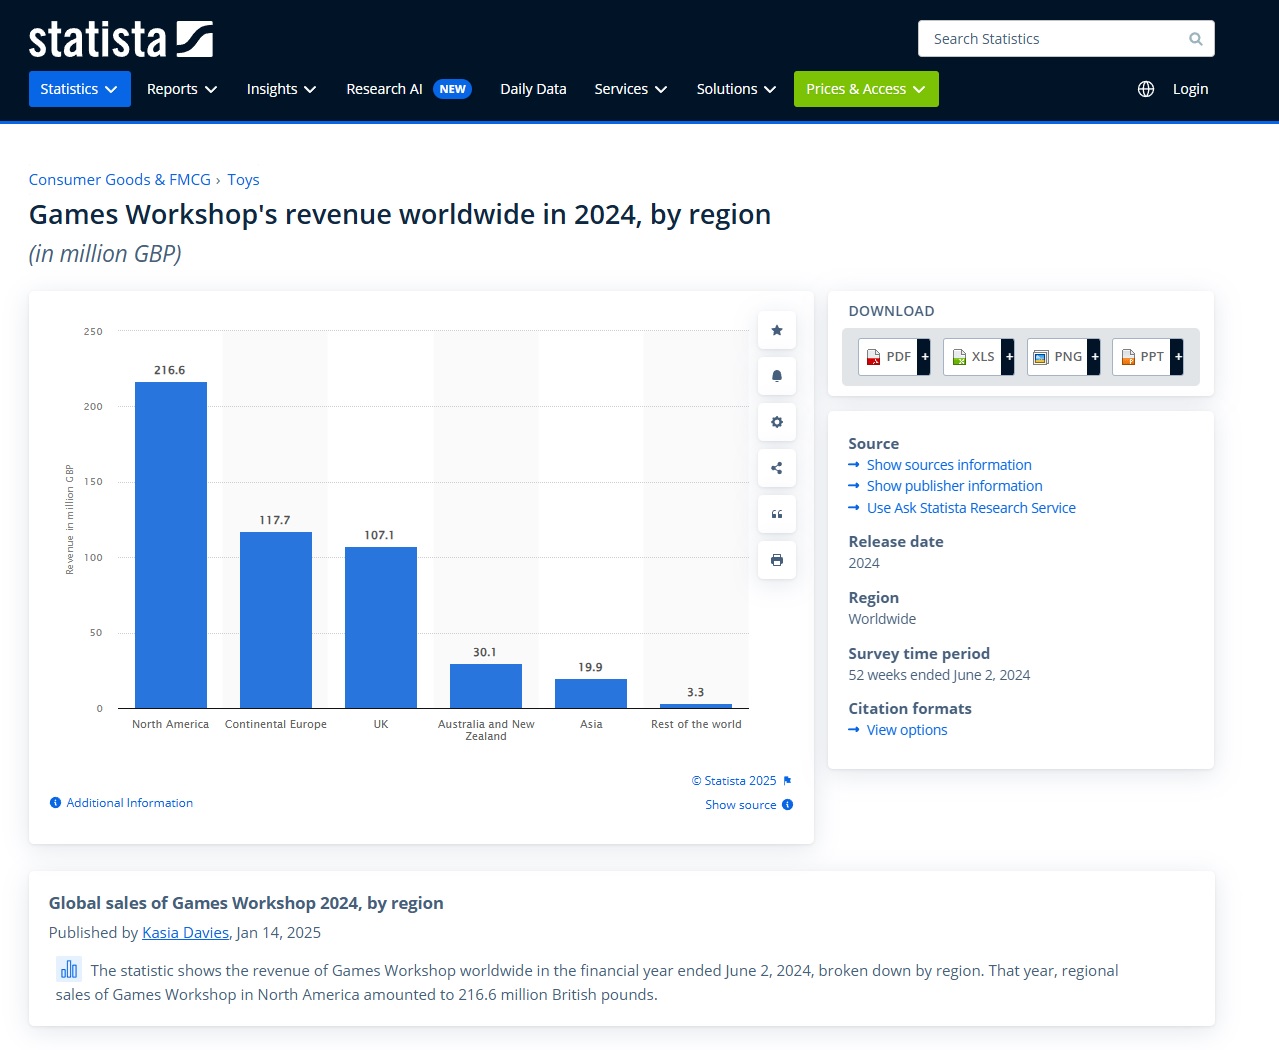Click View options under Citation formats
Viewport: 1279px width, 1050px height.
[x=907, y=730]
